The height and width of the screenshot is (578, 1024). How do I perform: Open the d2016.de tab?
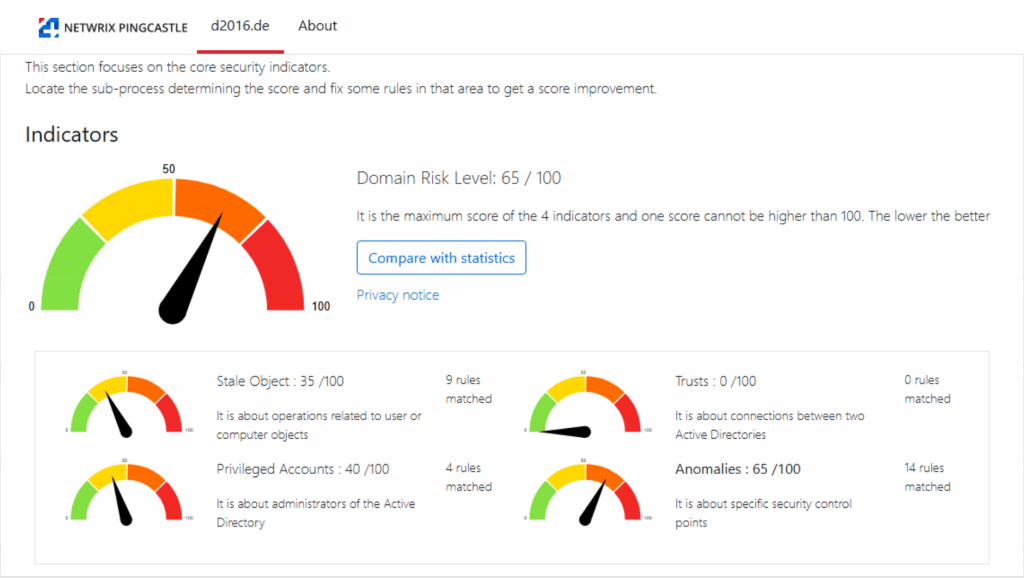pos(240,26)
